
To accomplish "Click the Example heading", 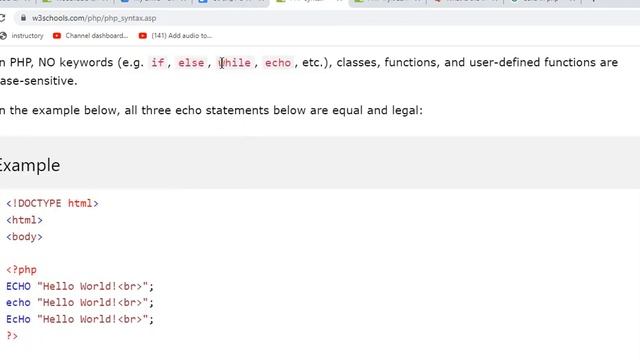I will click(30, 165).
